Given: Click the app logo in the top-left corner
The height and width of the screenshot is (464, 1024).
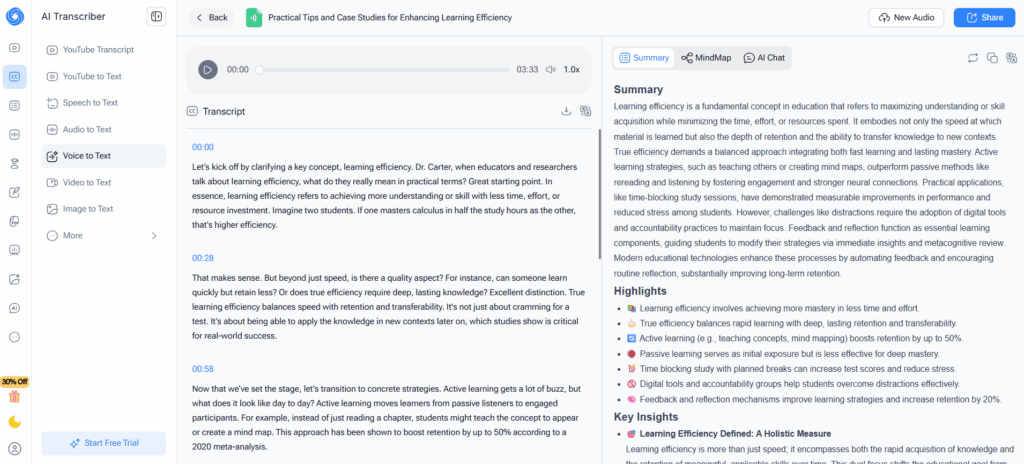Looking at the screenshot, I should (14, 17).
